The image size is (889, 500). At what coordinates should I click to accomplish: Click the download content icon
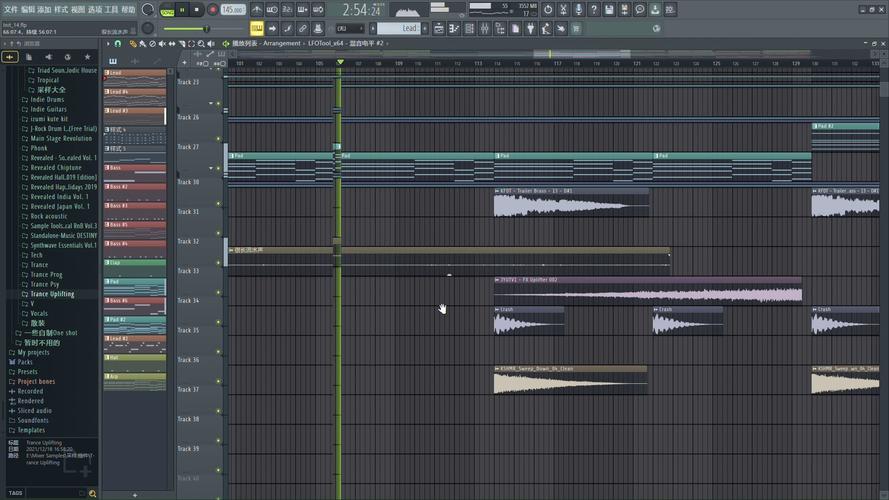(655, 10)
